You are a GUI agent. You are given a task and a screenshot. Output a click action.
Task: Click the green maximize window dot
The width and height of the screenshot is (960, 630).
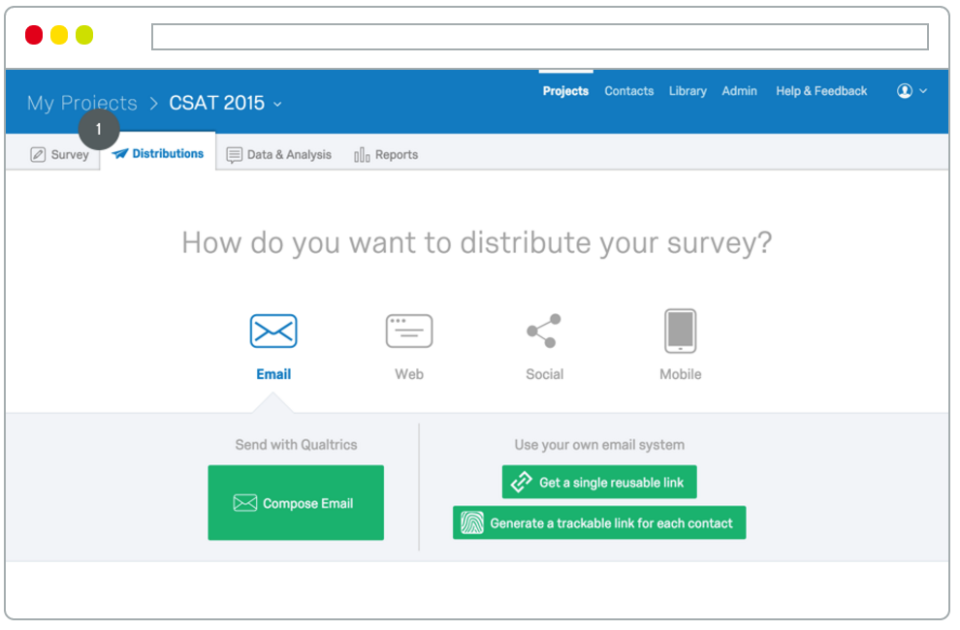(x=84, y=35)
